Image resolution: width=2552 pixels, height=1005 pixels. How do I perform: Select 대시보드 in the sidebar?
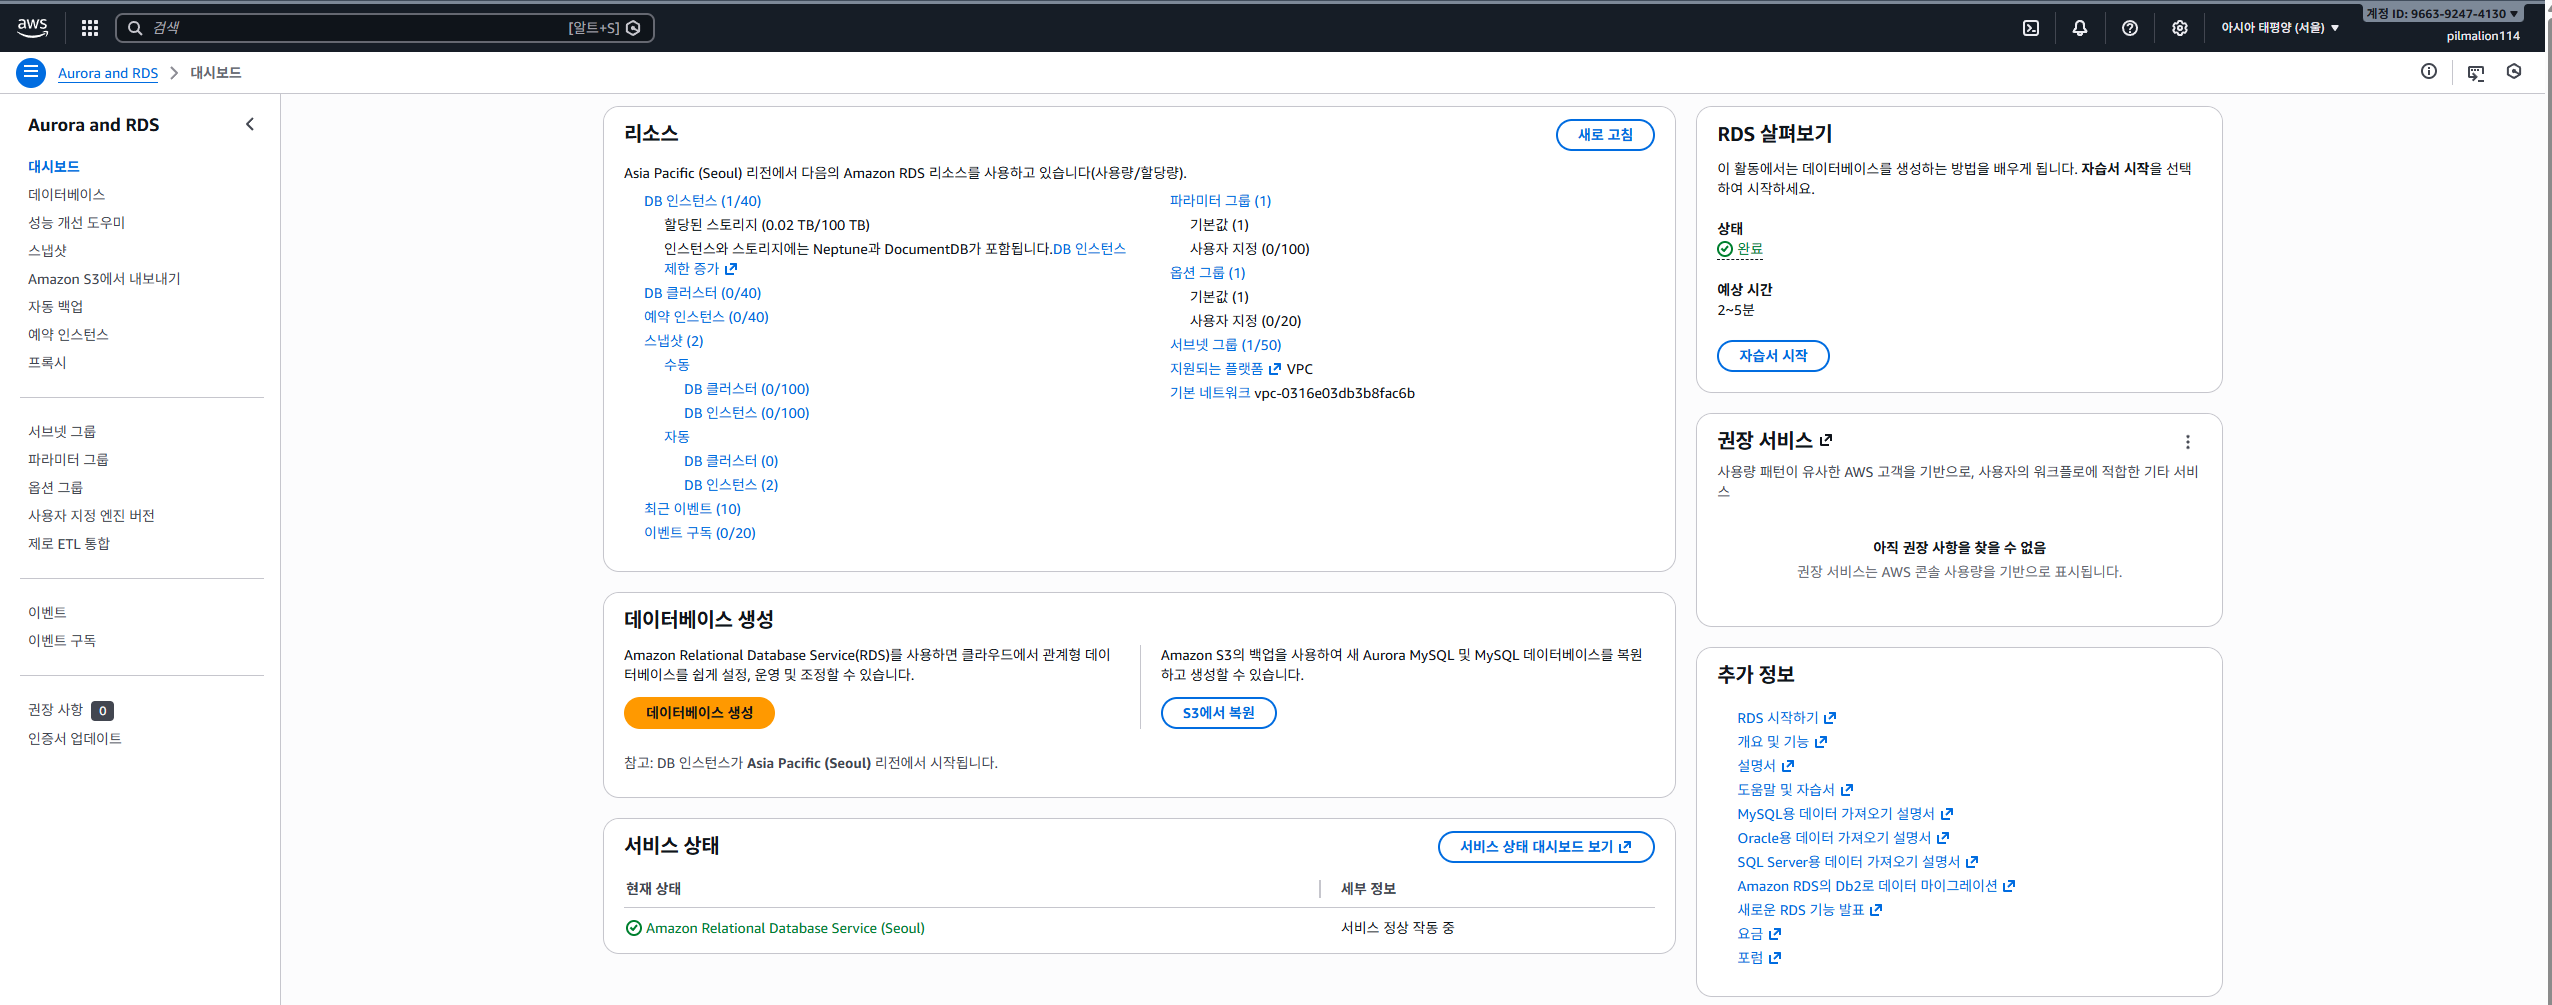(x=54, y=167)
